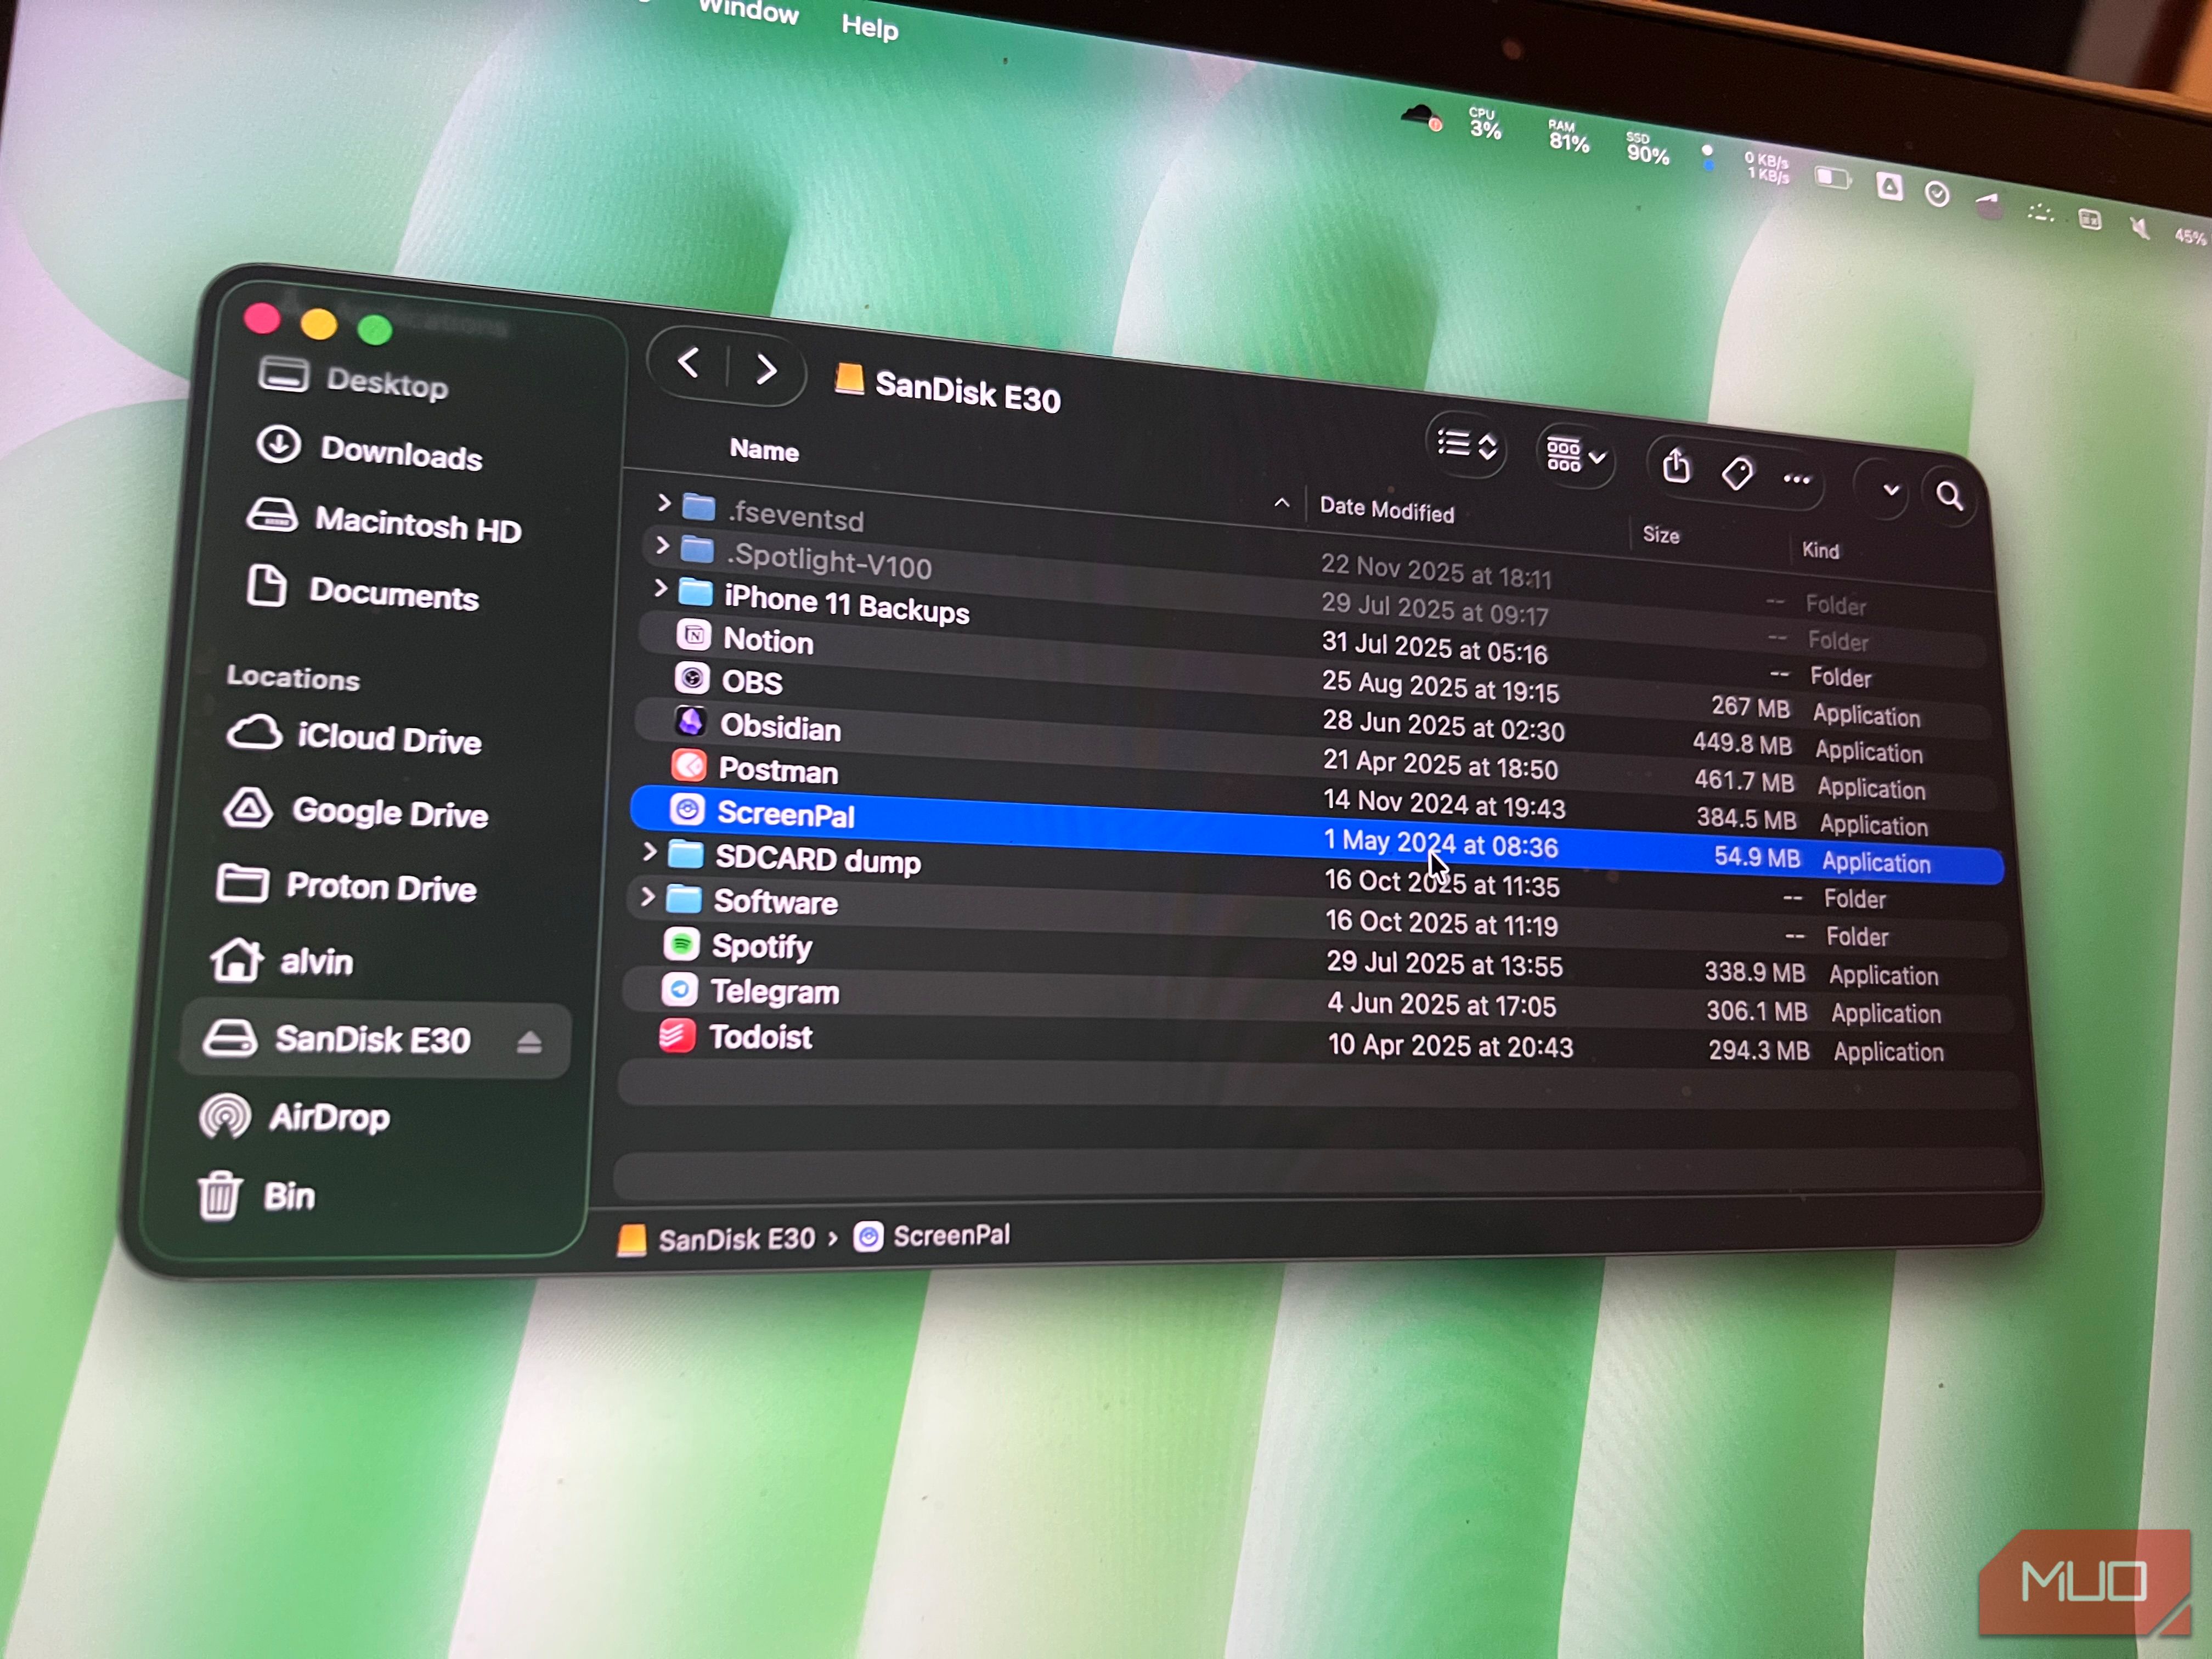Open the Bin in sidebar
This screenshot has height=1659, width=2212.
click(257, 1195)
